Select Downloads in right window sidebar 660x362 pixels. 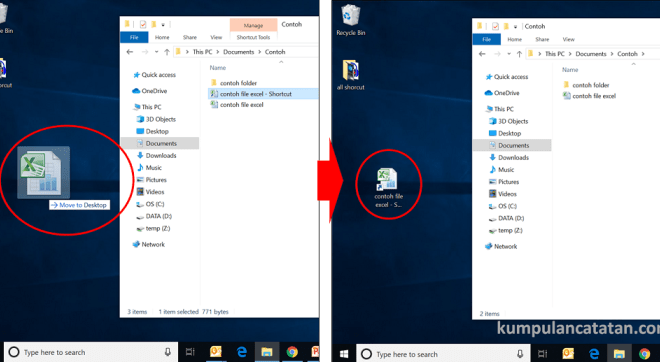[x=509, y=157]
